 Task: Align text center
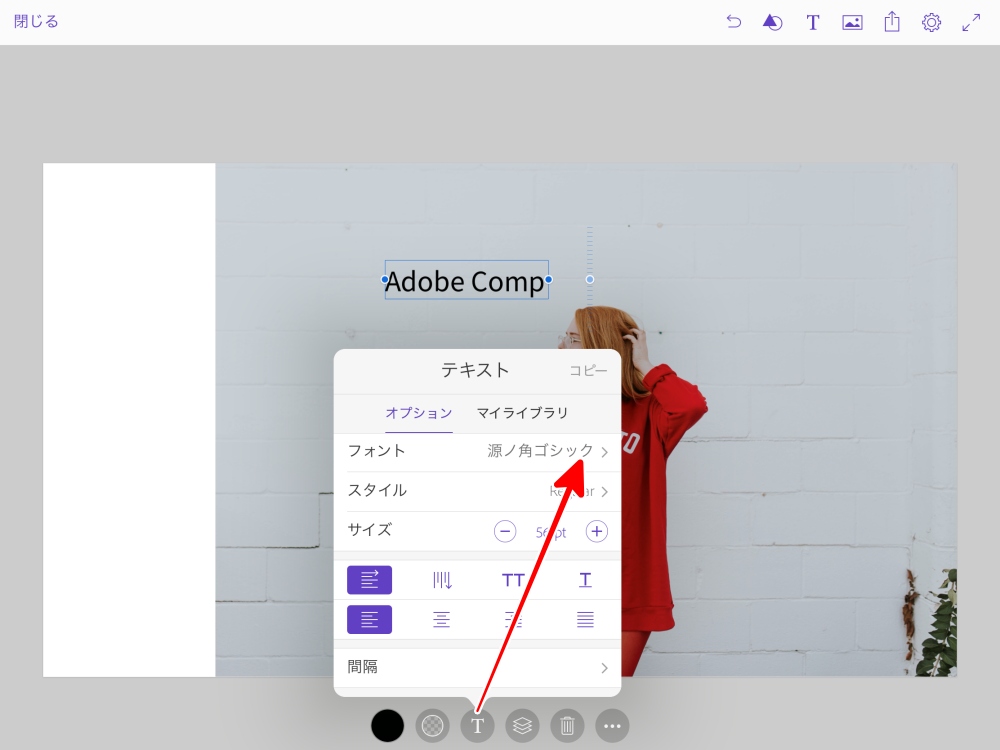[441, 620]
